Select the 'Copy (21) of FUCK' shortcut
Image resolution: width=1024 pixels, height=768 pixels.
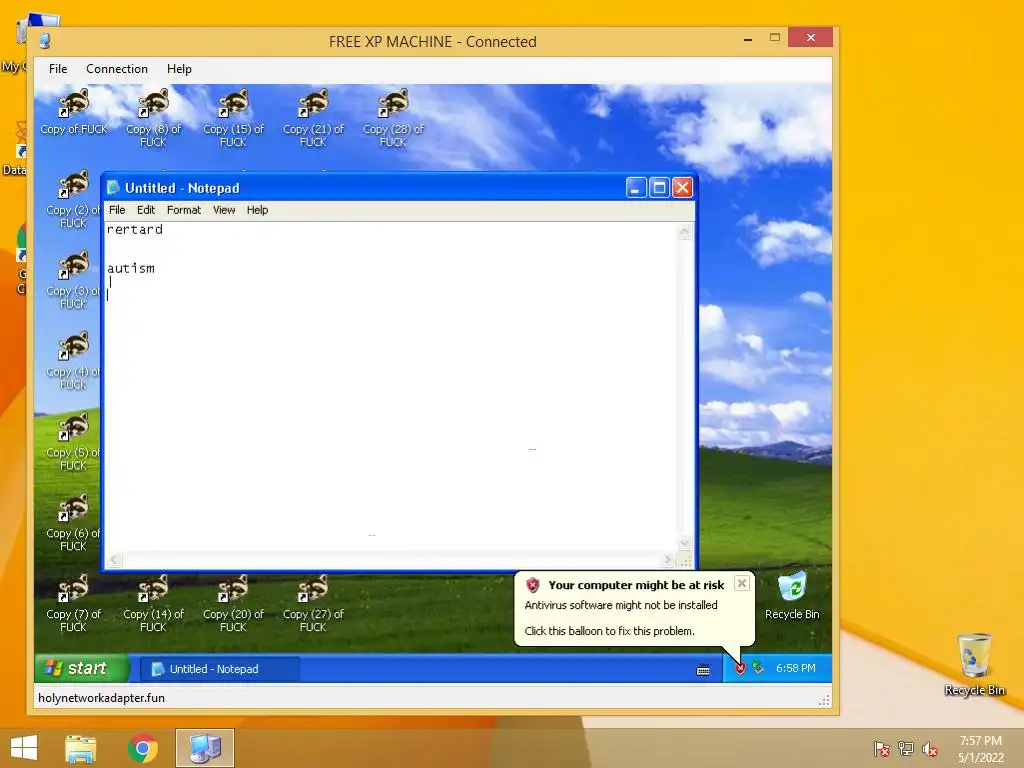[313, 118]
